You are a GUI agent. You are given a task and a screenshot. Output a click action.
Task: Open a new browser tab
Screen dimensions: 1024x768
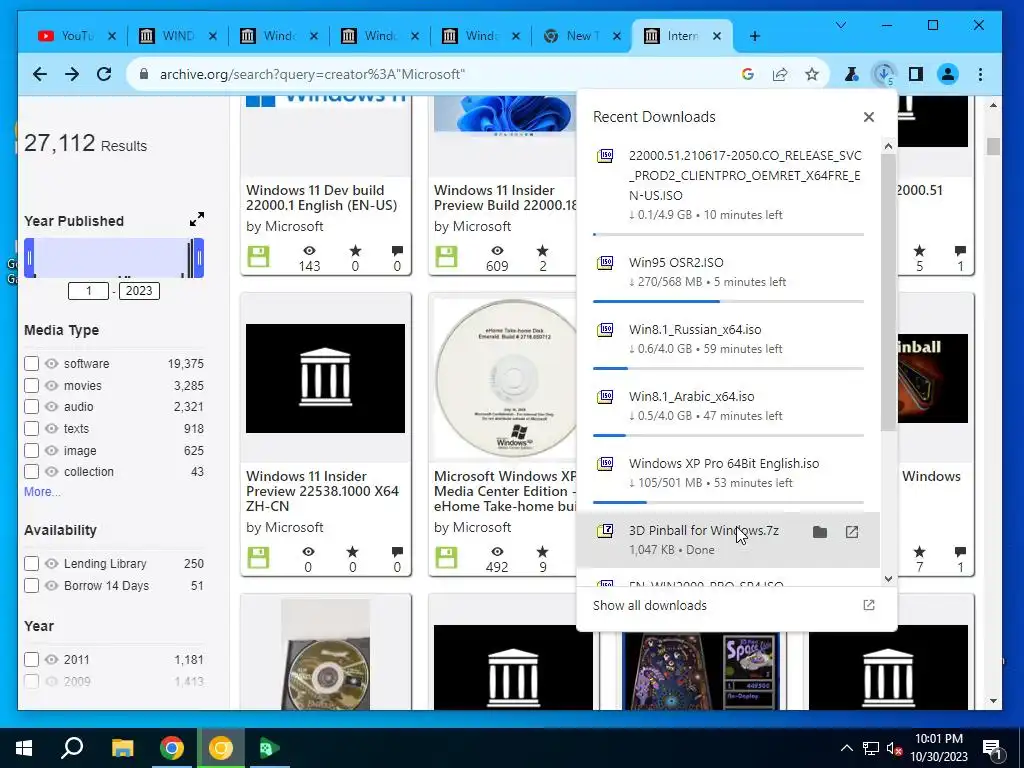pos(755,36)
